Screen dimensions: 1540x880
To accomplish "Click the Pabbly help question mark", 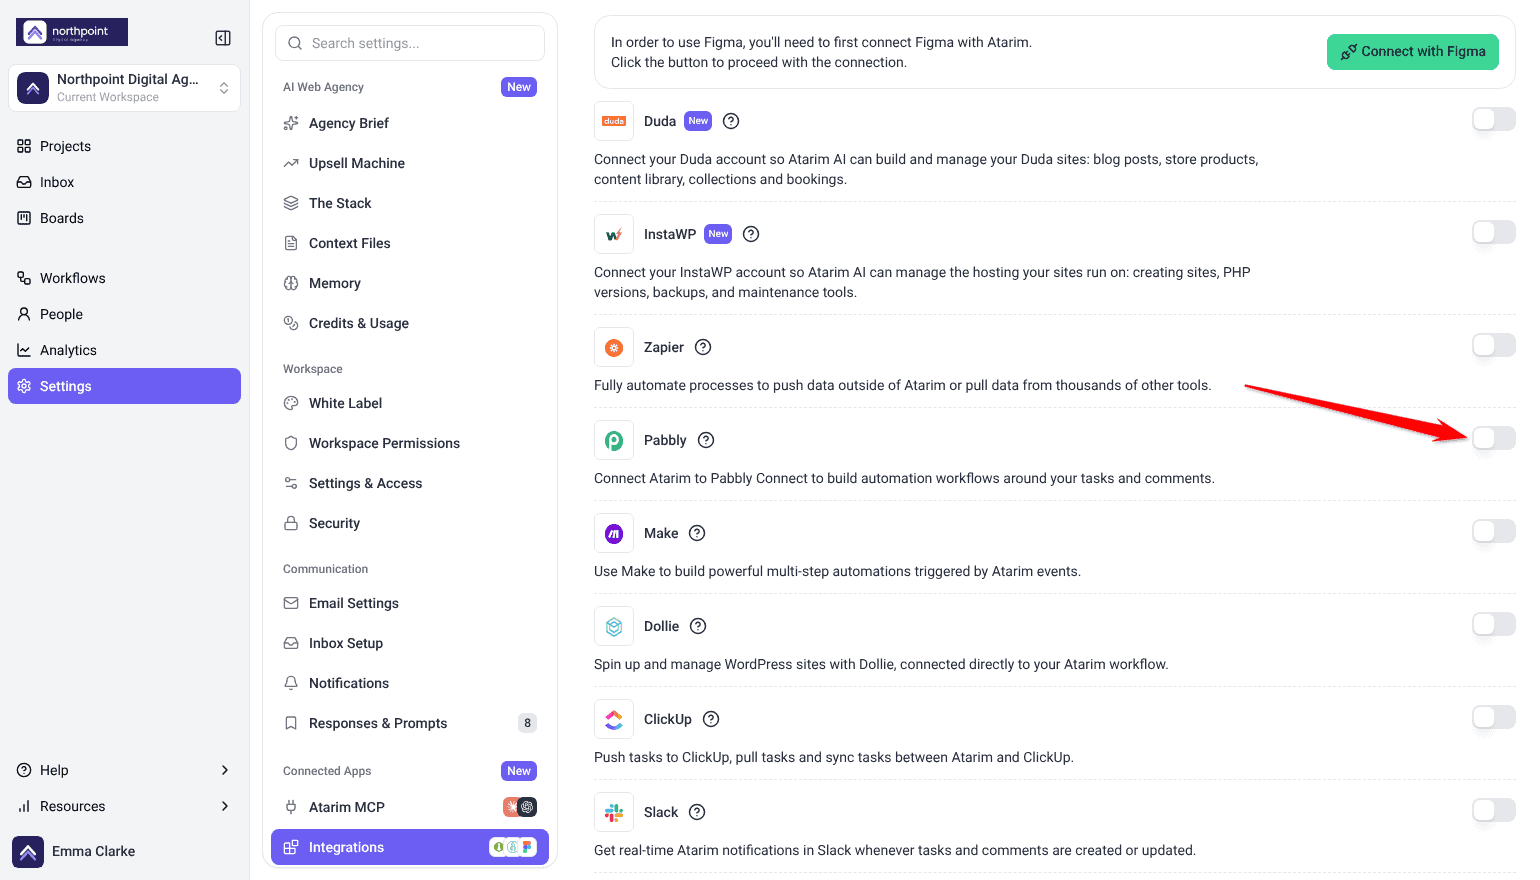I will (x=706, y=440).
